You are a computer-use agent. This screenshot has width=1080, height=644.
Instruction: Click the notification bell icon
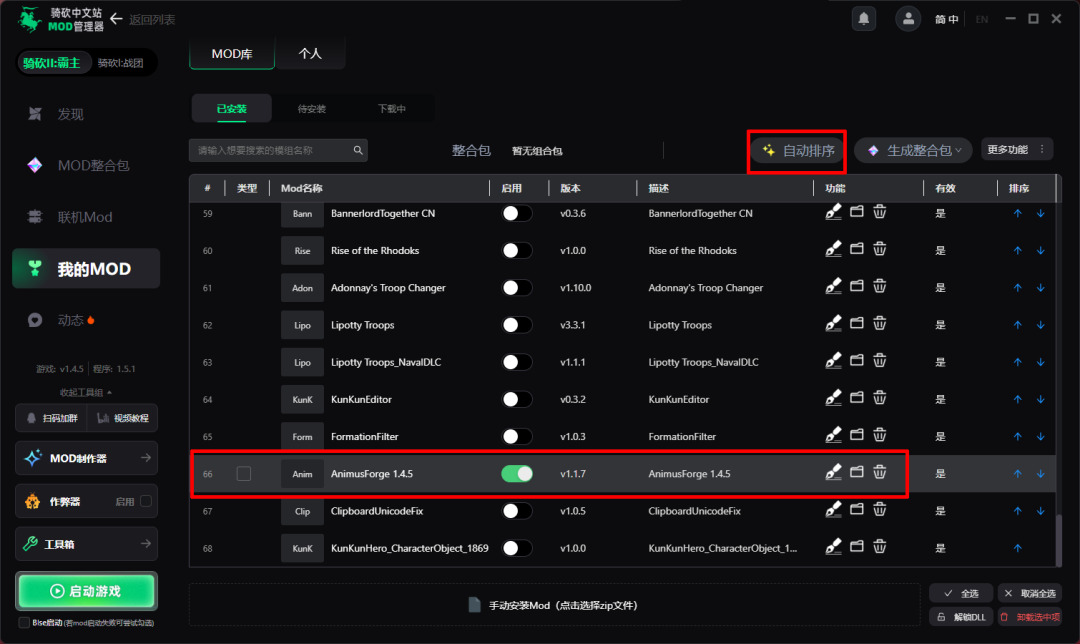click(x=864, y=19)
